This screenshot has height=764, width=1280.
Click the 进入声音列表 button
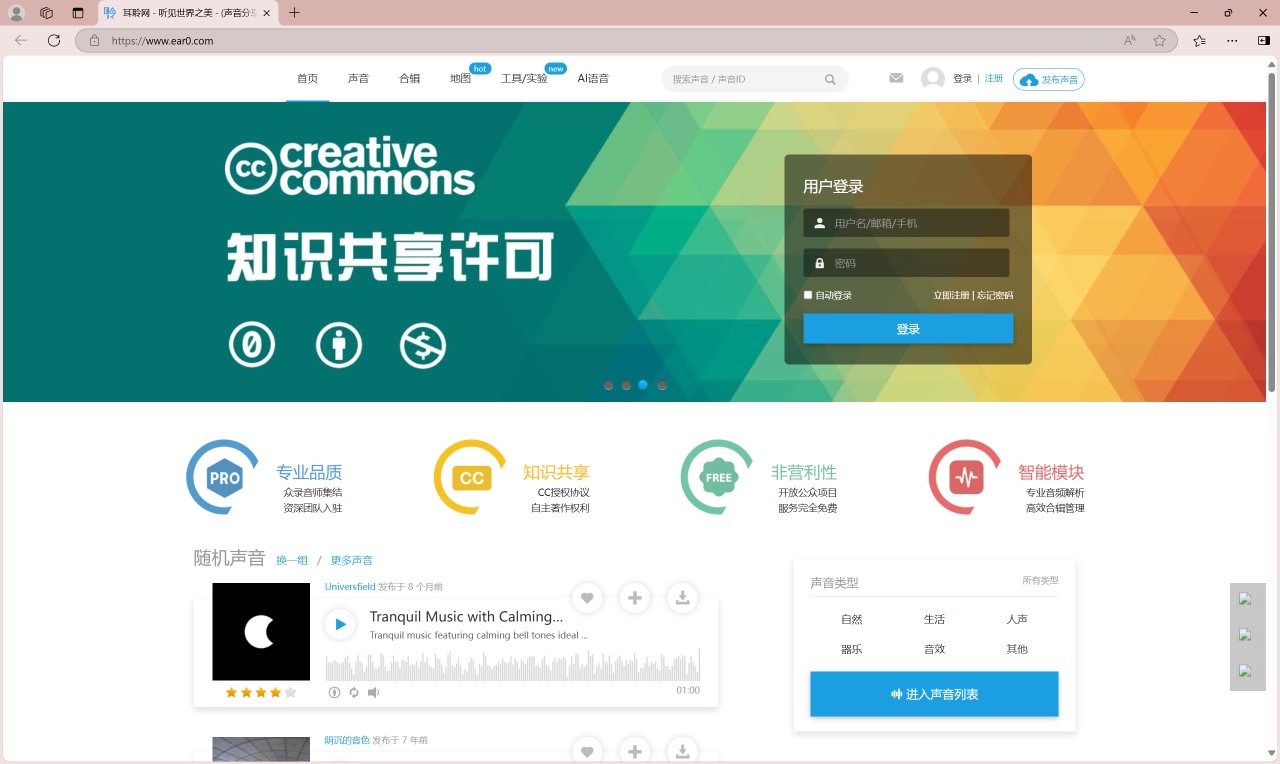coord(934,694)
